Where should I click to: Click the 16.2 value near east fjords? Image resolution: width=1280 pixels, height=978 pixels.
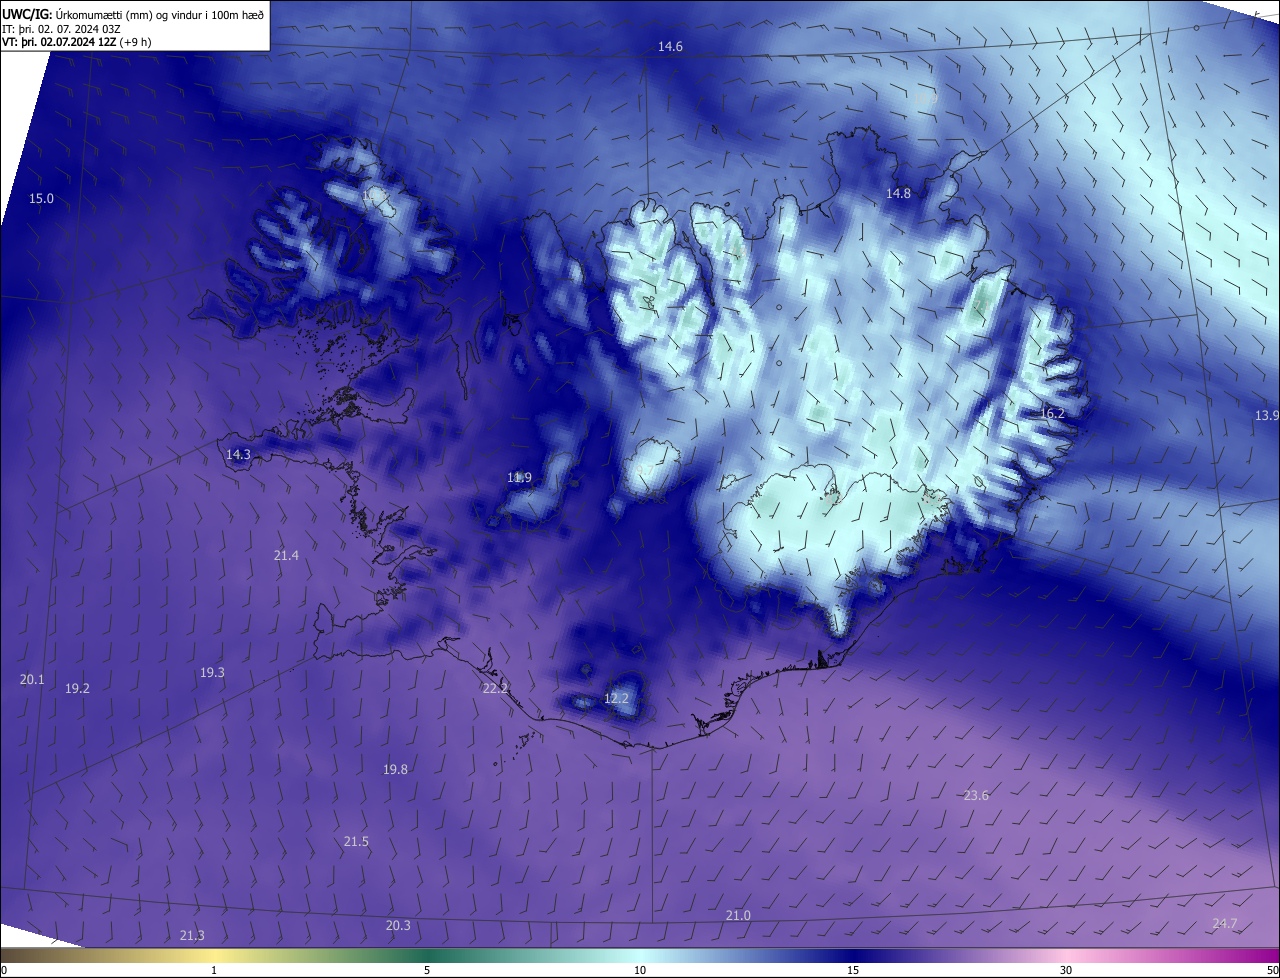click(1052, 413)
